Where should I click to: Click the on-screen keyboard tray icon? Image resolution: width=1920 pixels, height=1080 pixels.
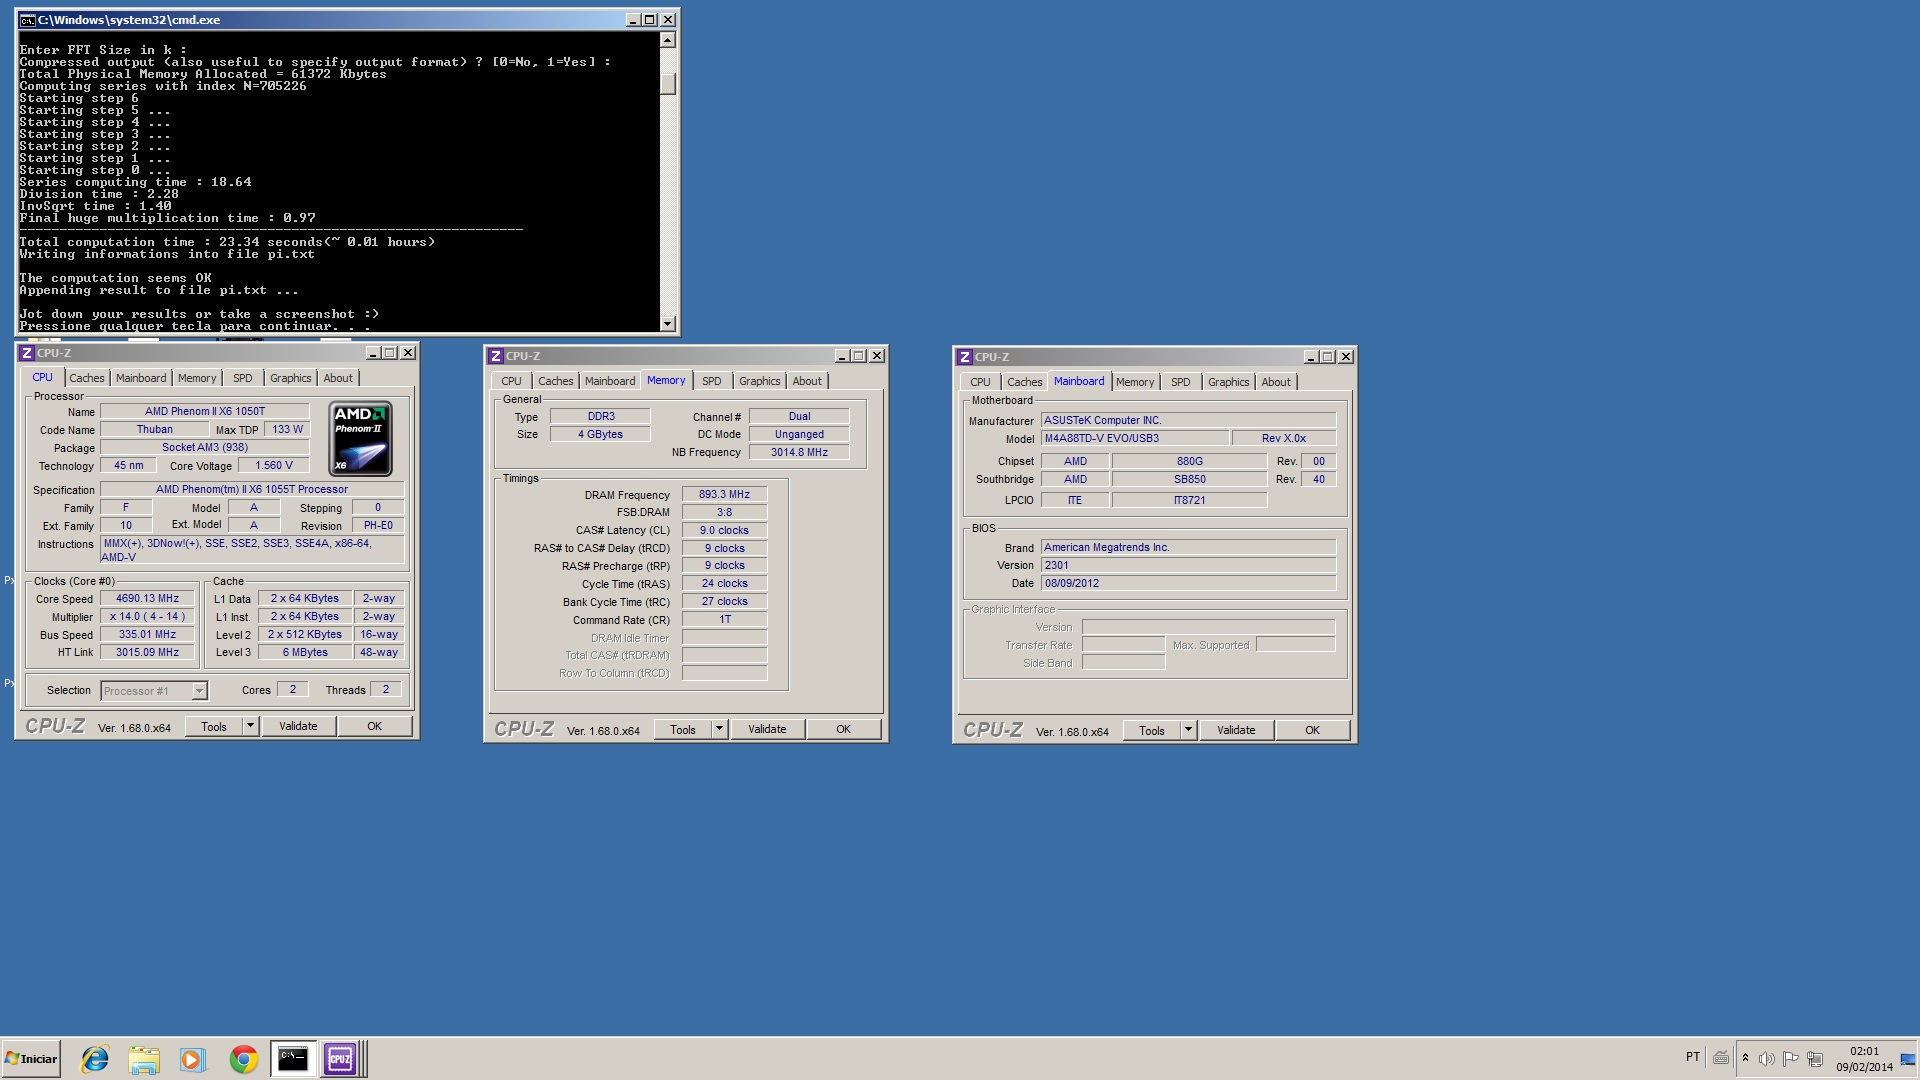coord(1721,1058)
